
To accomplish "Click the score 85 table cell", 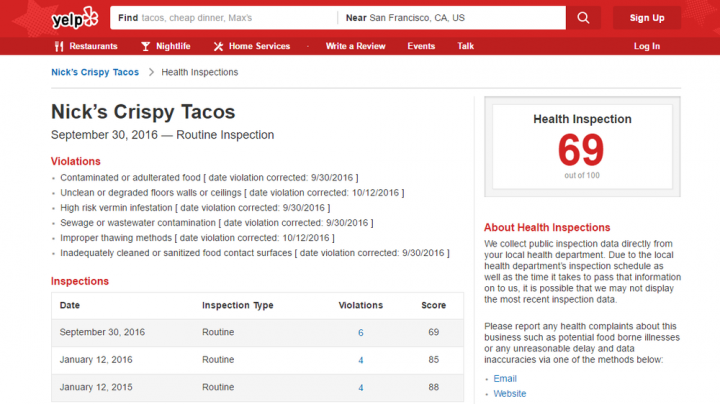I will [x=433, y=359].
